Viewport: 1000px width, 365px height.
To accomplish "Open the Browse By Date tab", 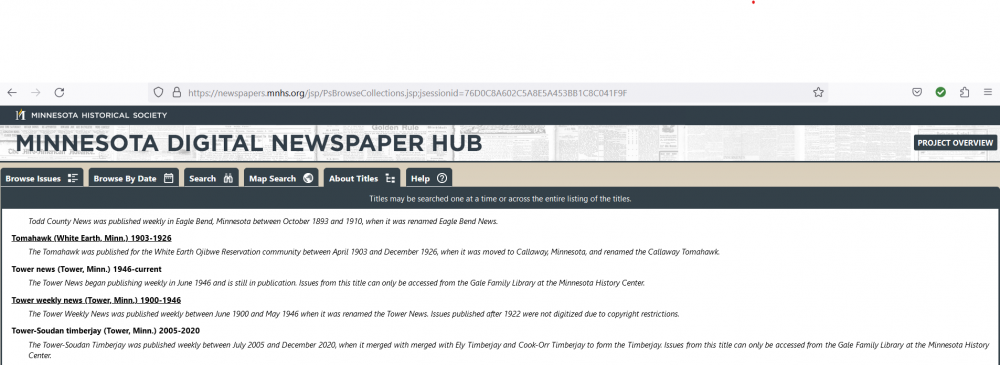I will pos(134,178).
